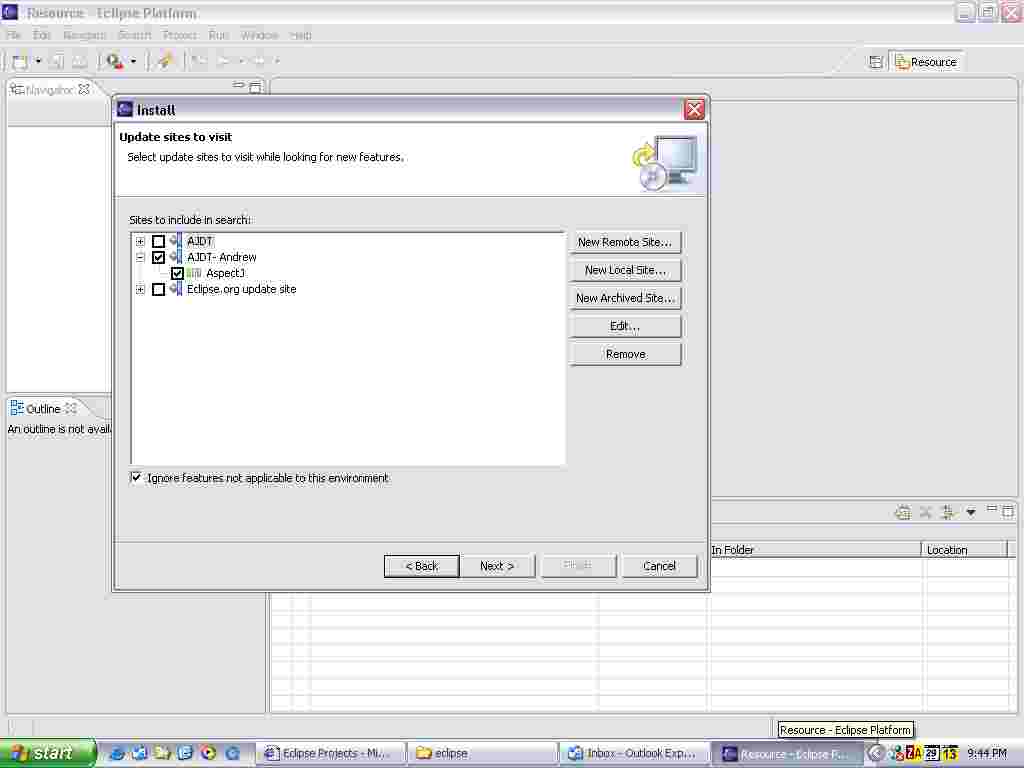Minimize the Tasks view panel
Image resolution: width=1024 pixels, height=768 pixels.
[991, 508]
